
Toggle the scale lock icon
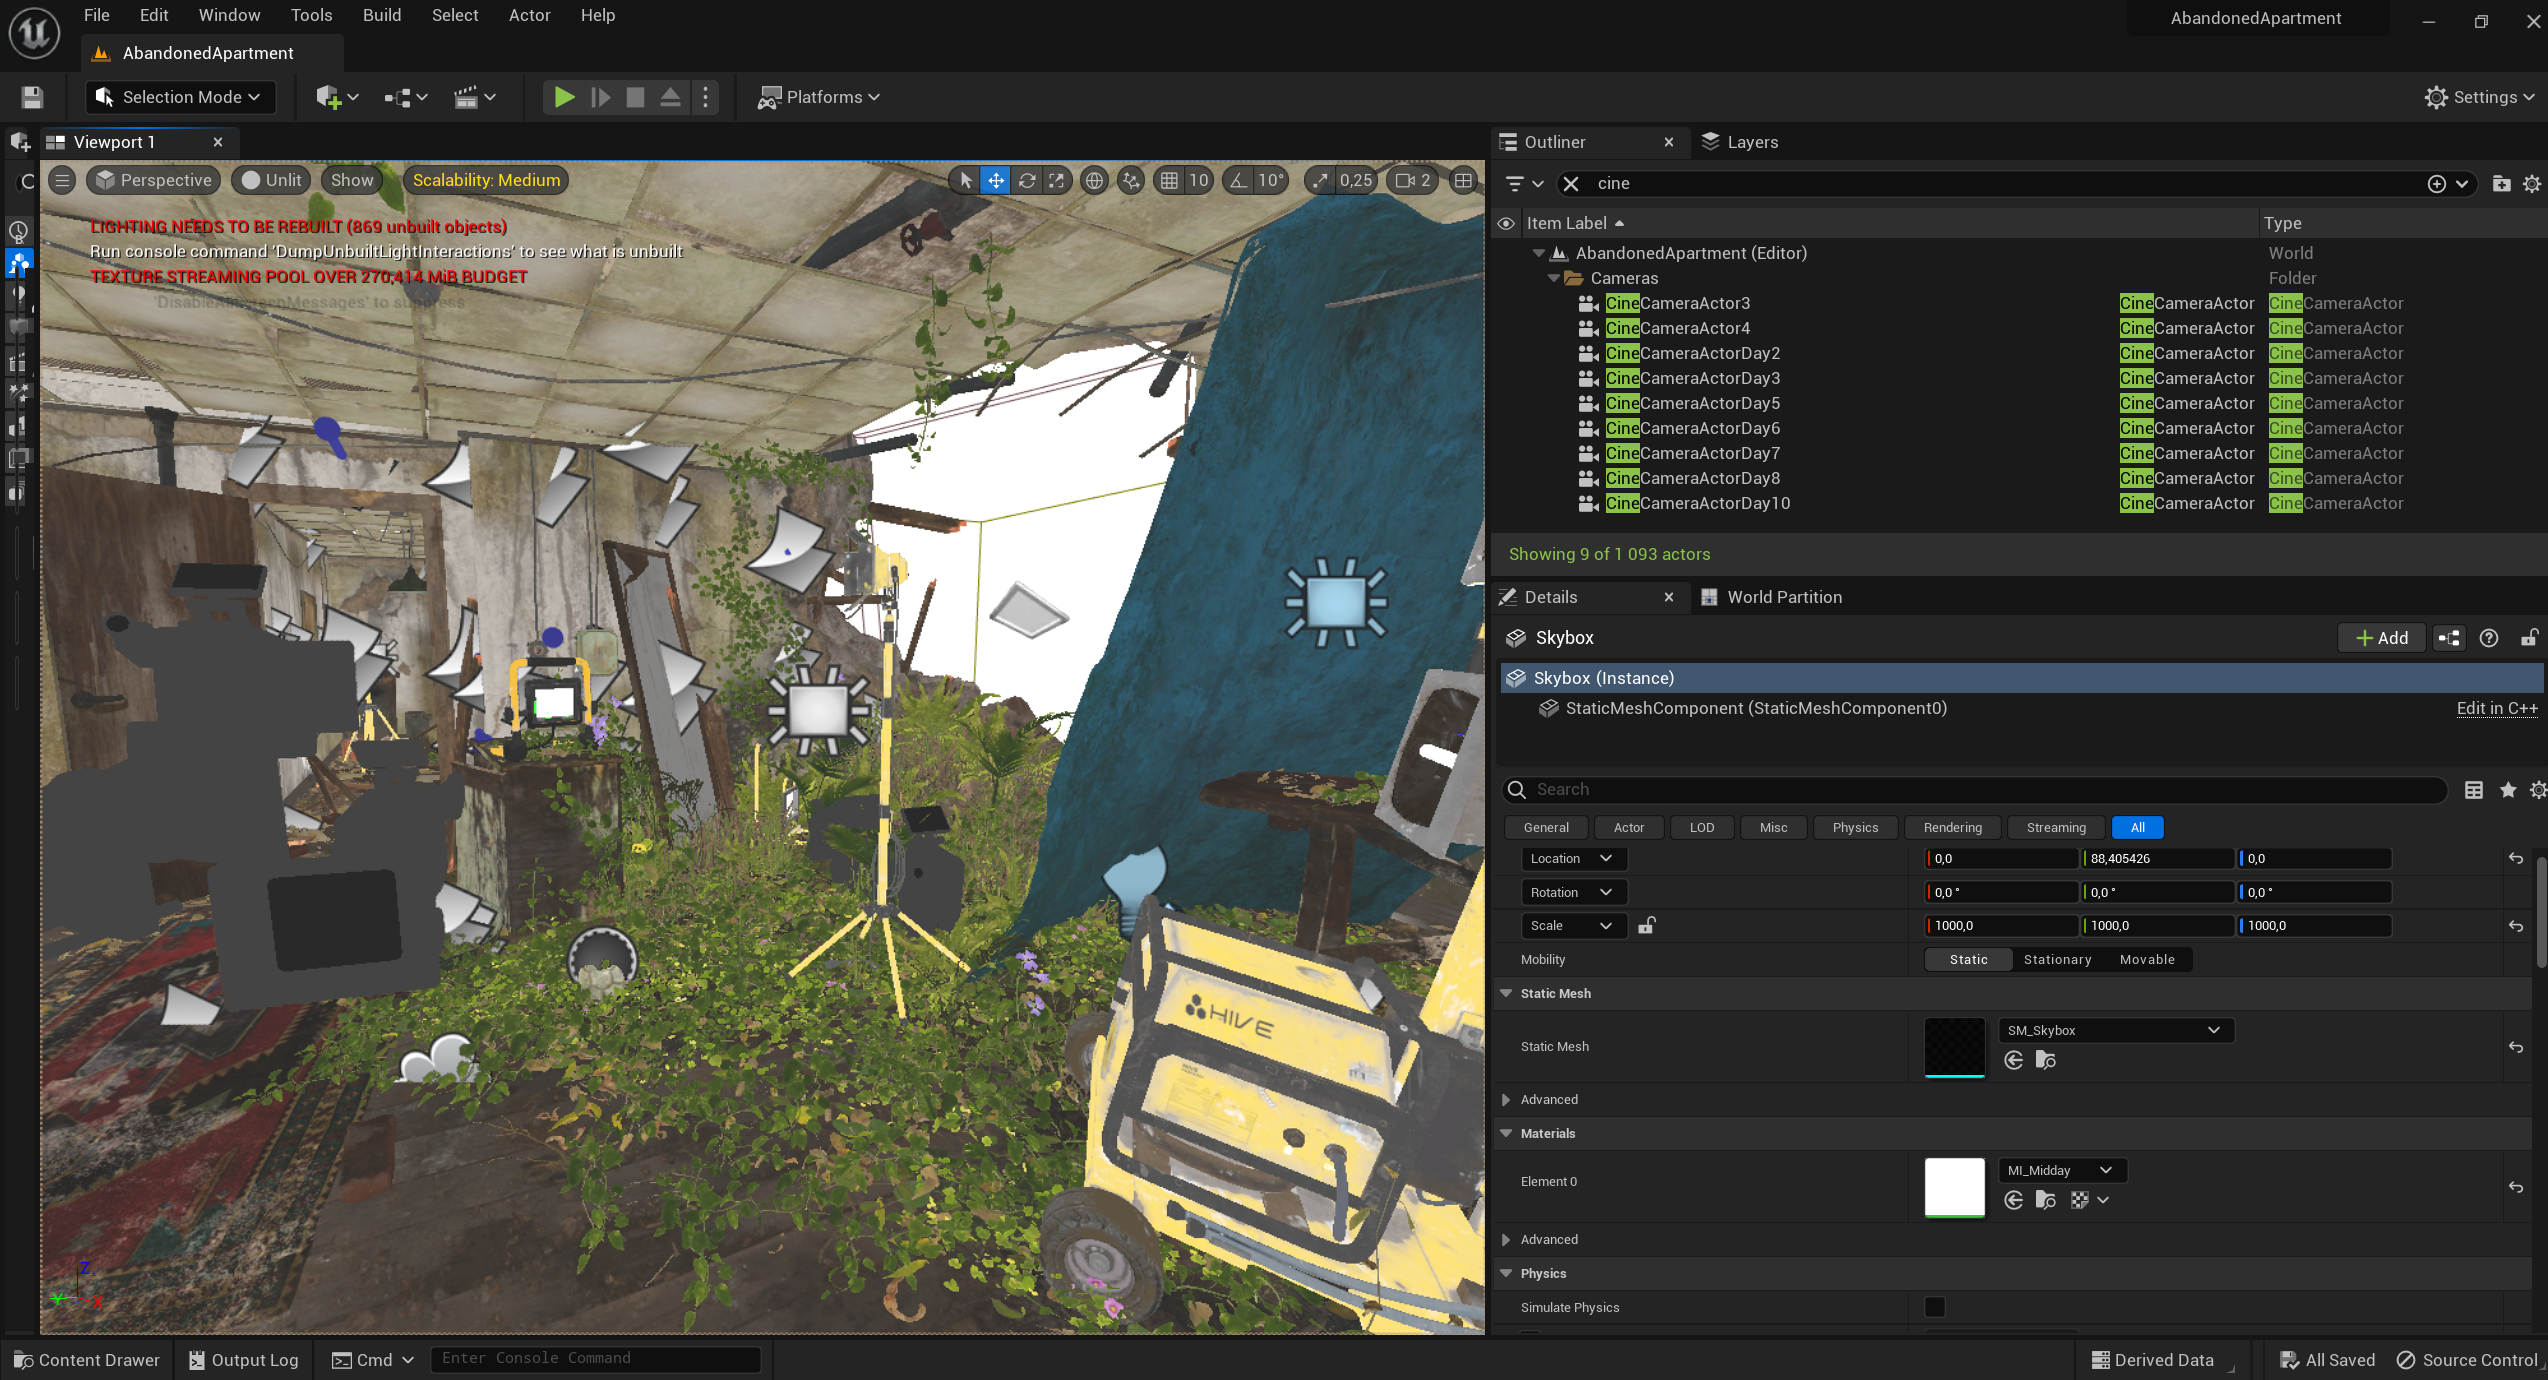[x=1646, y=925]
